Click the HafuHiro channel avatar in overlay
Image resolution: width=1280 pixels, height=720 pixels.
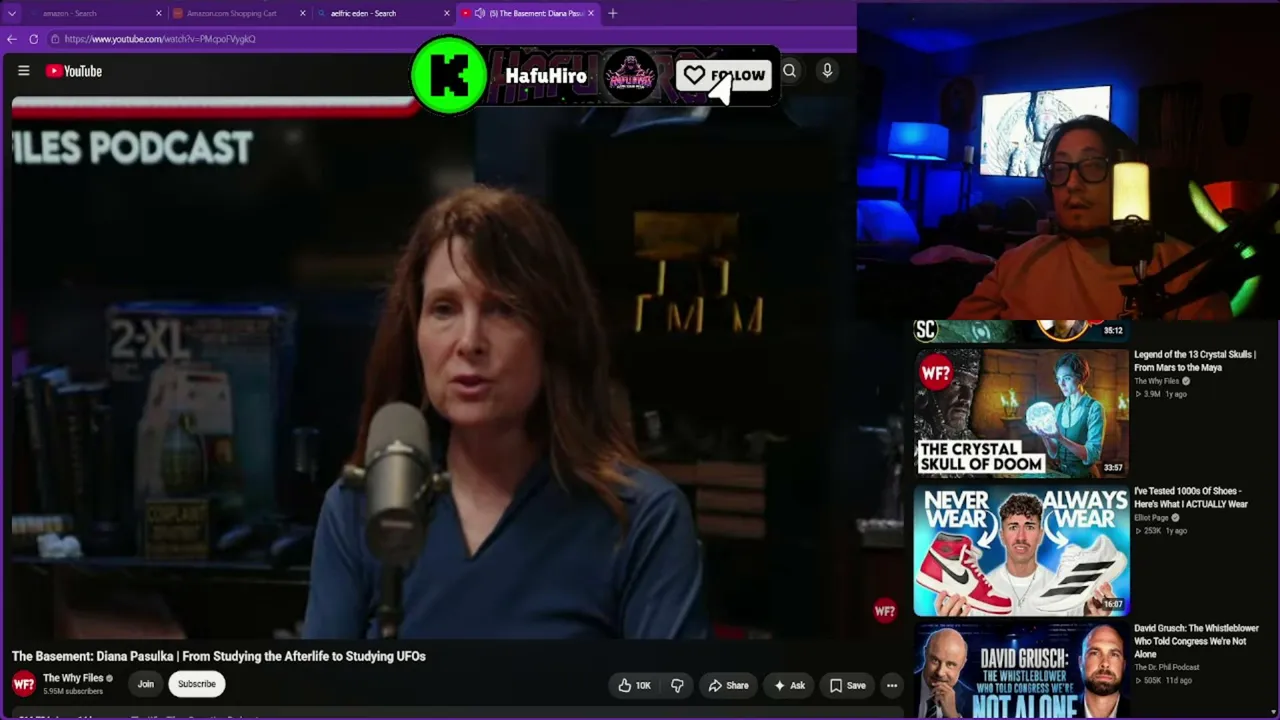click(x=631, y=75)
